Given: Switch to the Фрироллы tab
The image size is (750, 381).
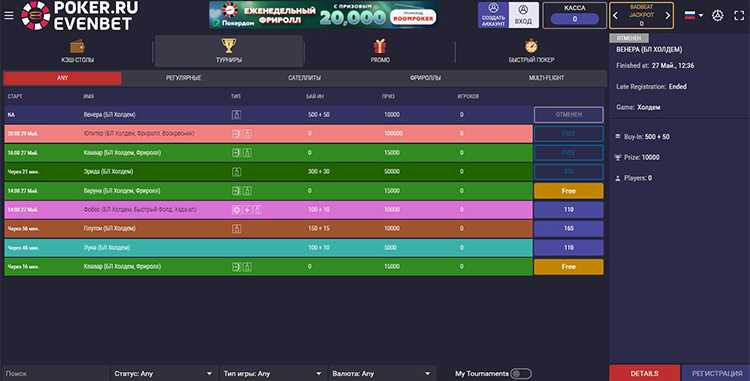Looking at the screenshot, I should tap(425, 77).
